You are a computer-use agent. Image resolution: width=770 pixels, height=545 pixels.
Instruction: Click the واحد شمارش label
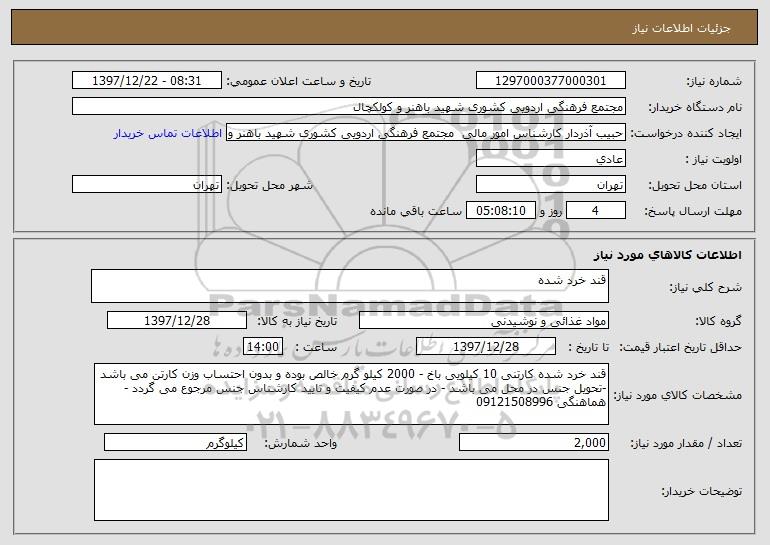301,443
